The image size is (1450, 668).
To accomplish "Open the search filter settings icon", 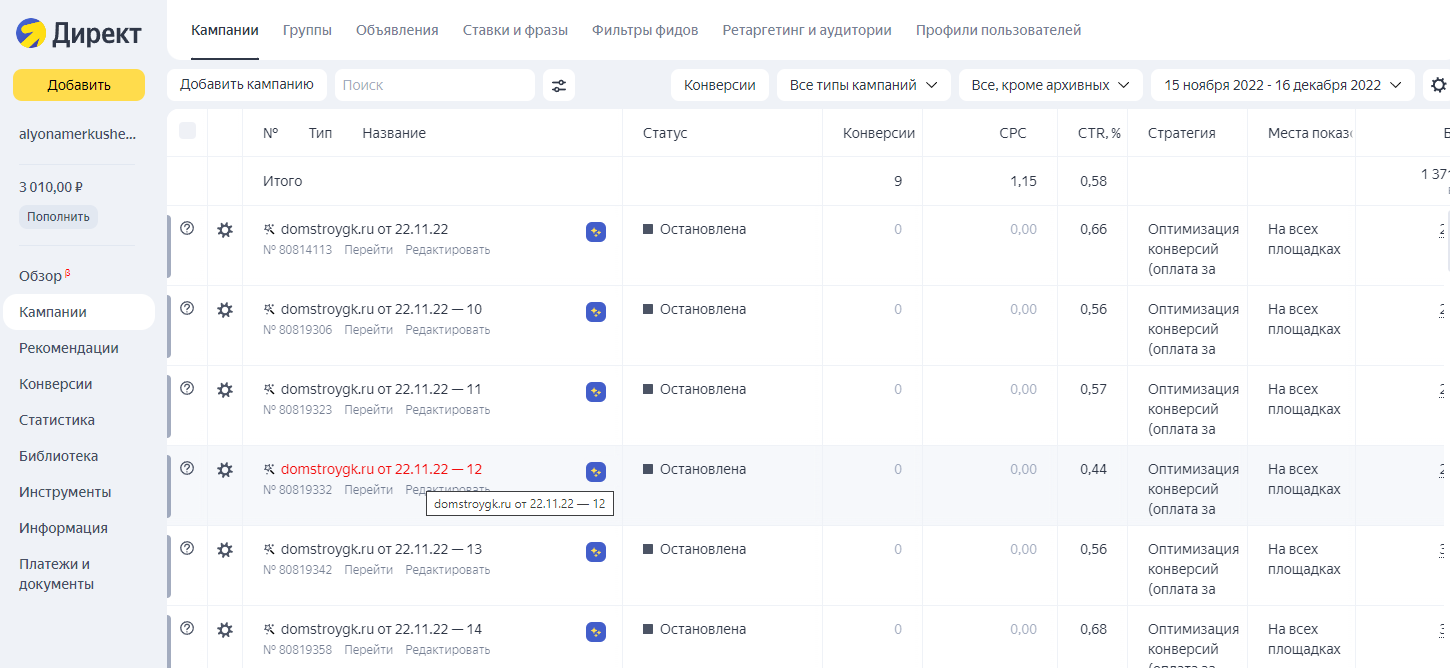I will click(559, 85).
